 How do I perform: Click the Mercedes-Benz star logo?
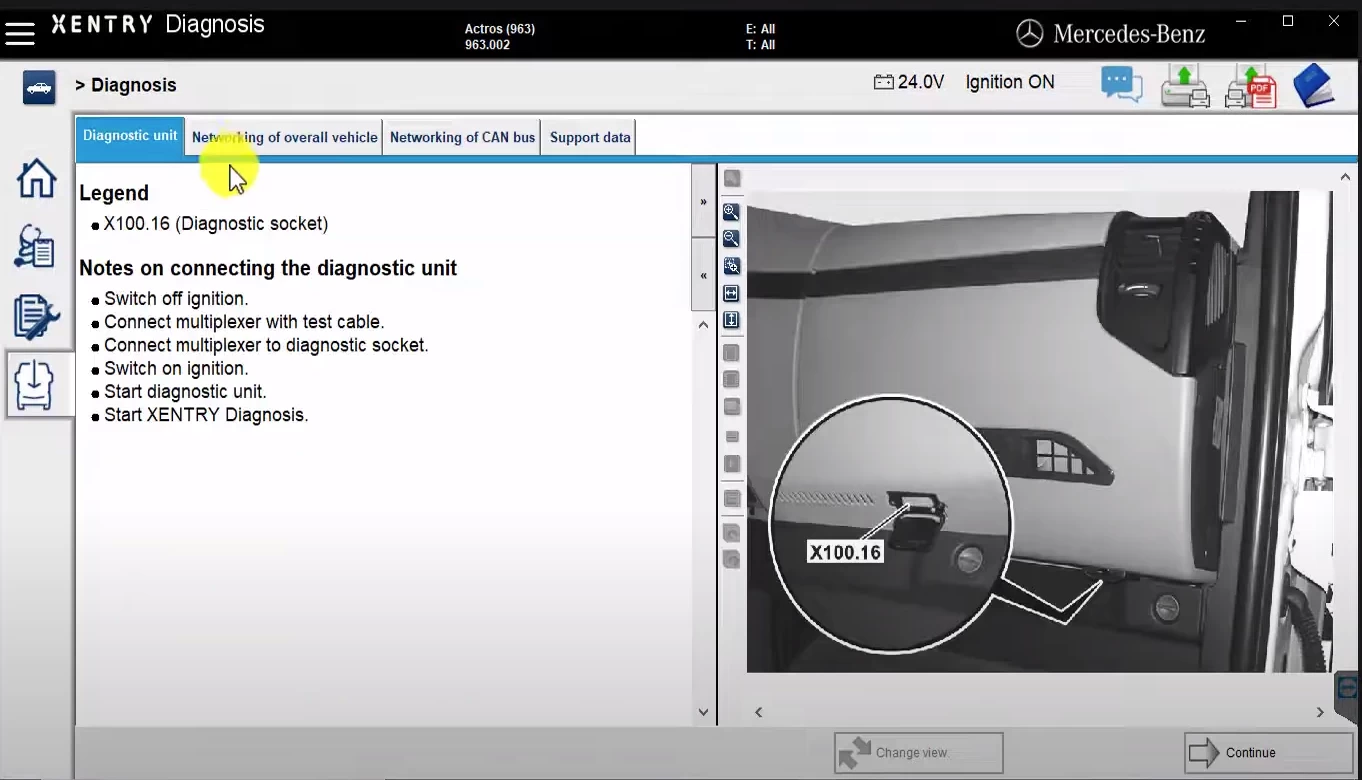pos(1029,34)
